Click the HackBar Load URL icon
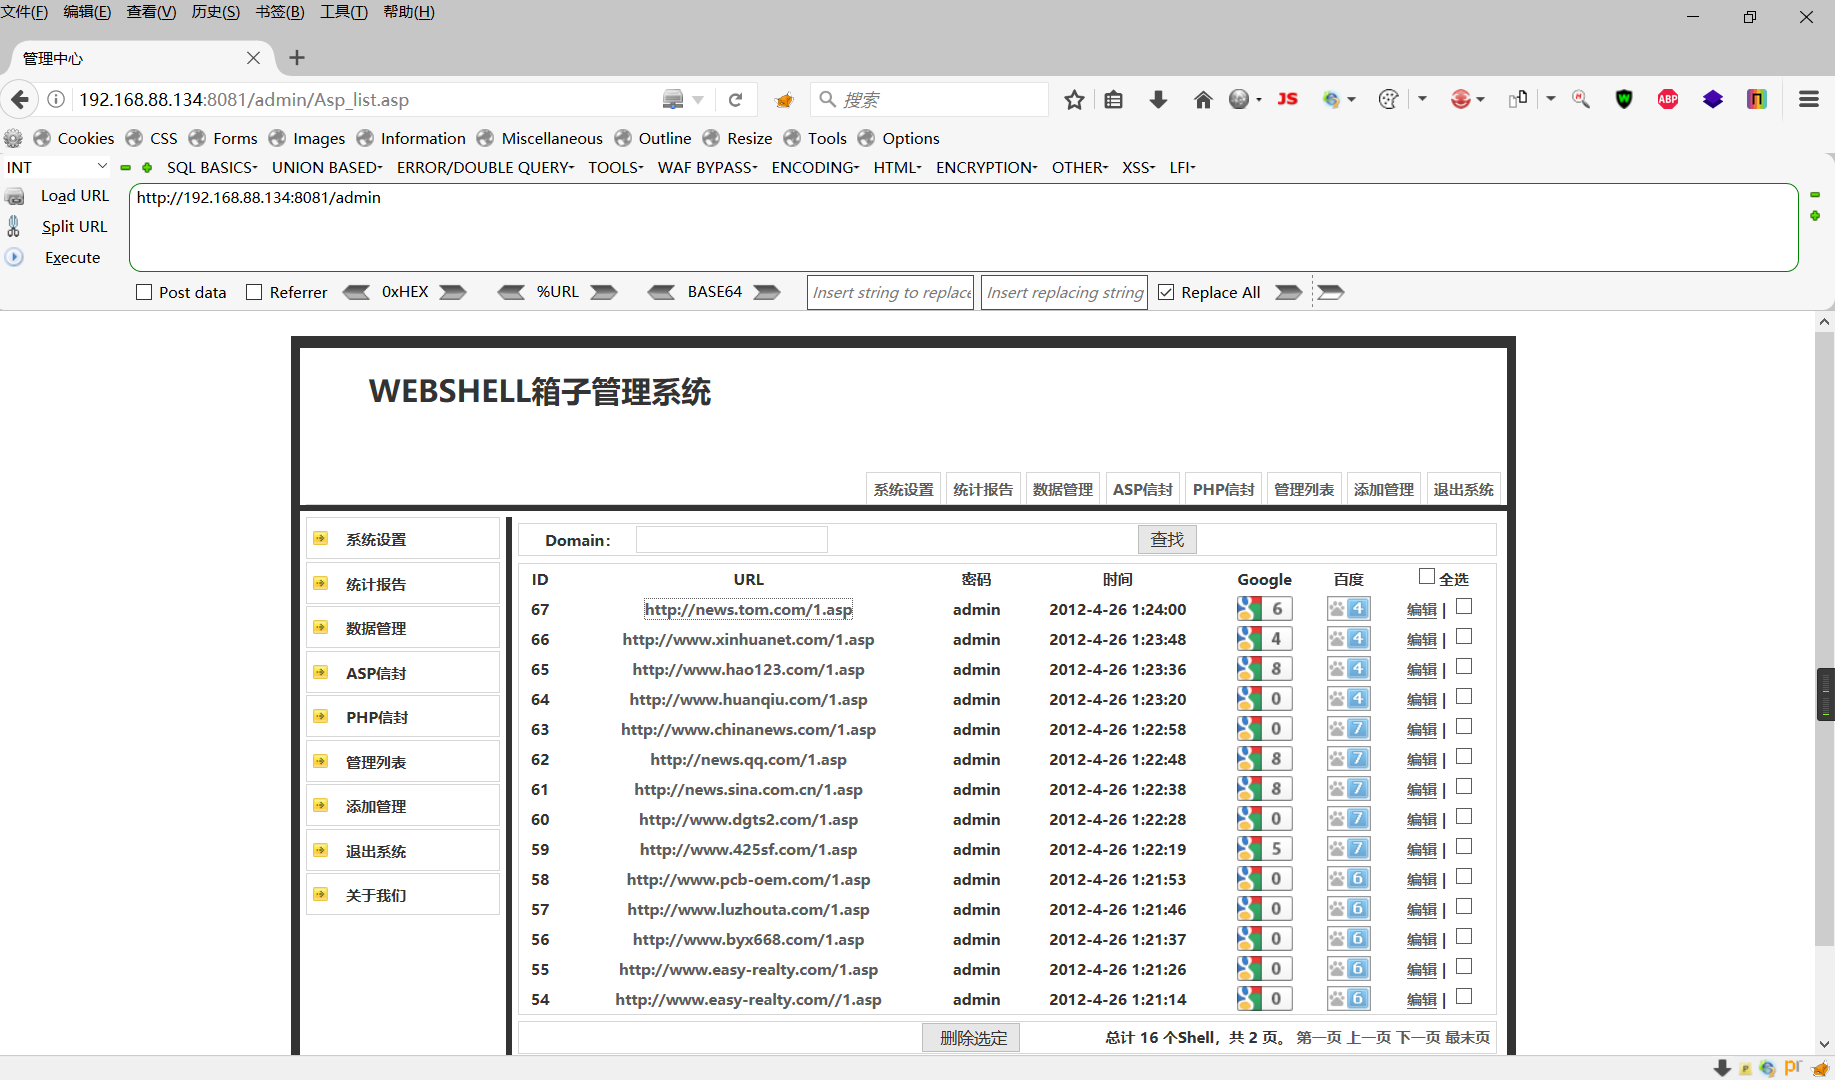Viewport: 1835px width, 1080px height. coord(15,196)
